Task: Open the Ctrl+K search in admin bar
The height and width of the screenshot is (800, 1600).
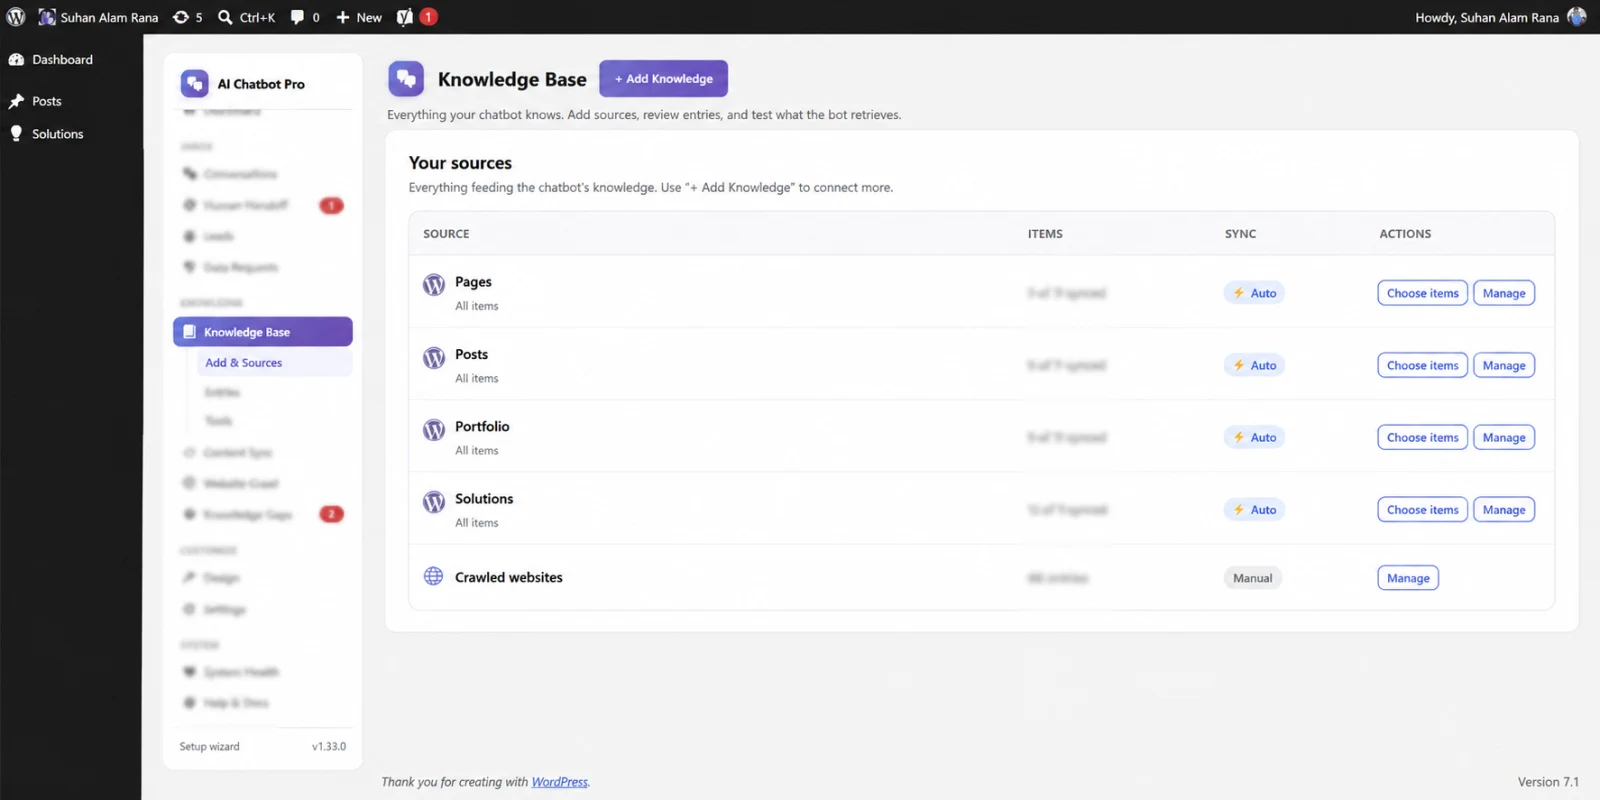Action: (x=246, y=17)
